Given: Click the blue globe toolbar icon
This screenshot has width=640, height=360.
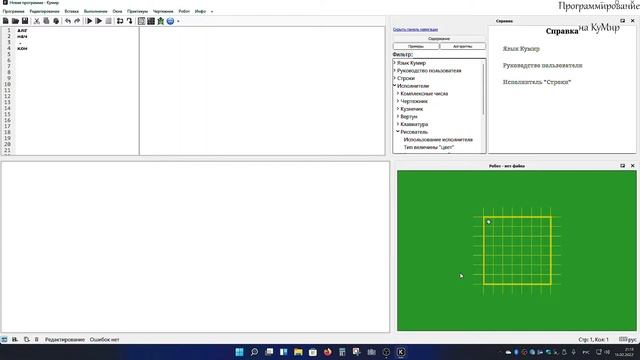Looking at the screenshot, I should pyautogui.click(x=170, y=21).
